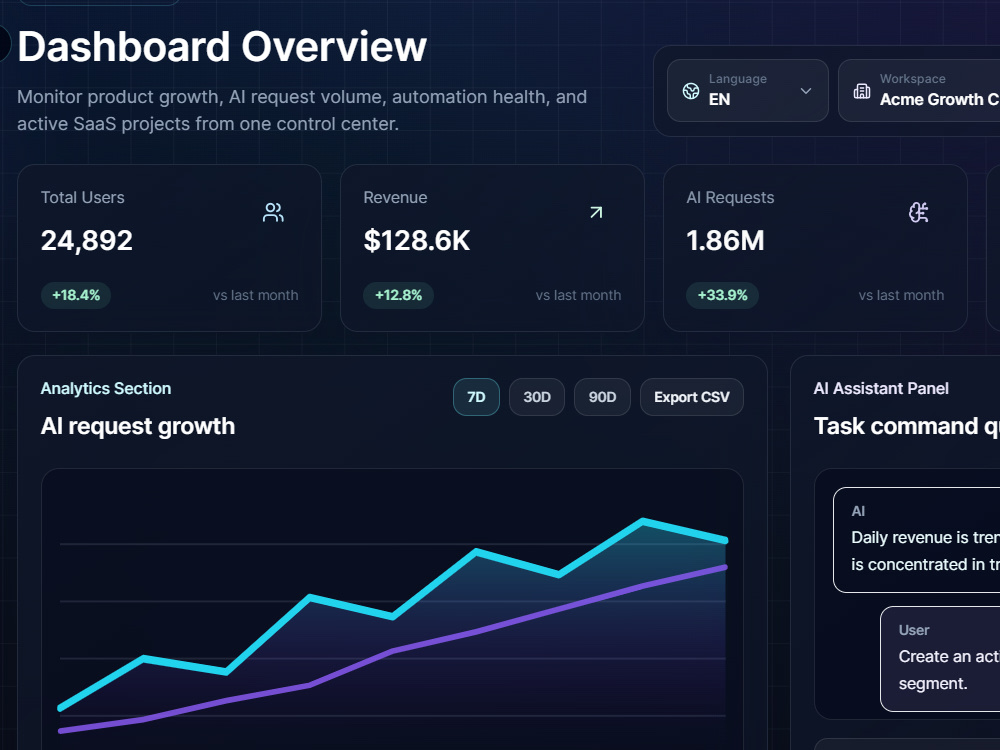Open the Language EN dropdown
Viewport: 1000px width, 750px height.
pyautogui.click(x=747, y=91)
